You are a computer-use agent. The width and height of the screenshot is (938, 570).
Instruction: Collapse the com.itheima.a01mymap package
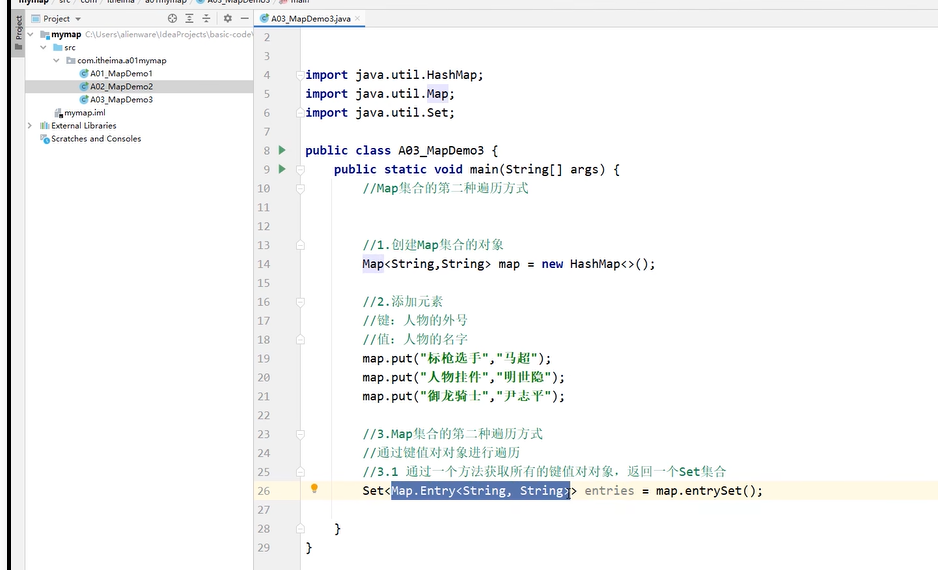(x=57, y=60)
